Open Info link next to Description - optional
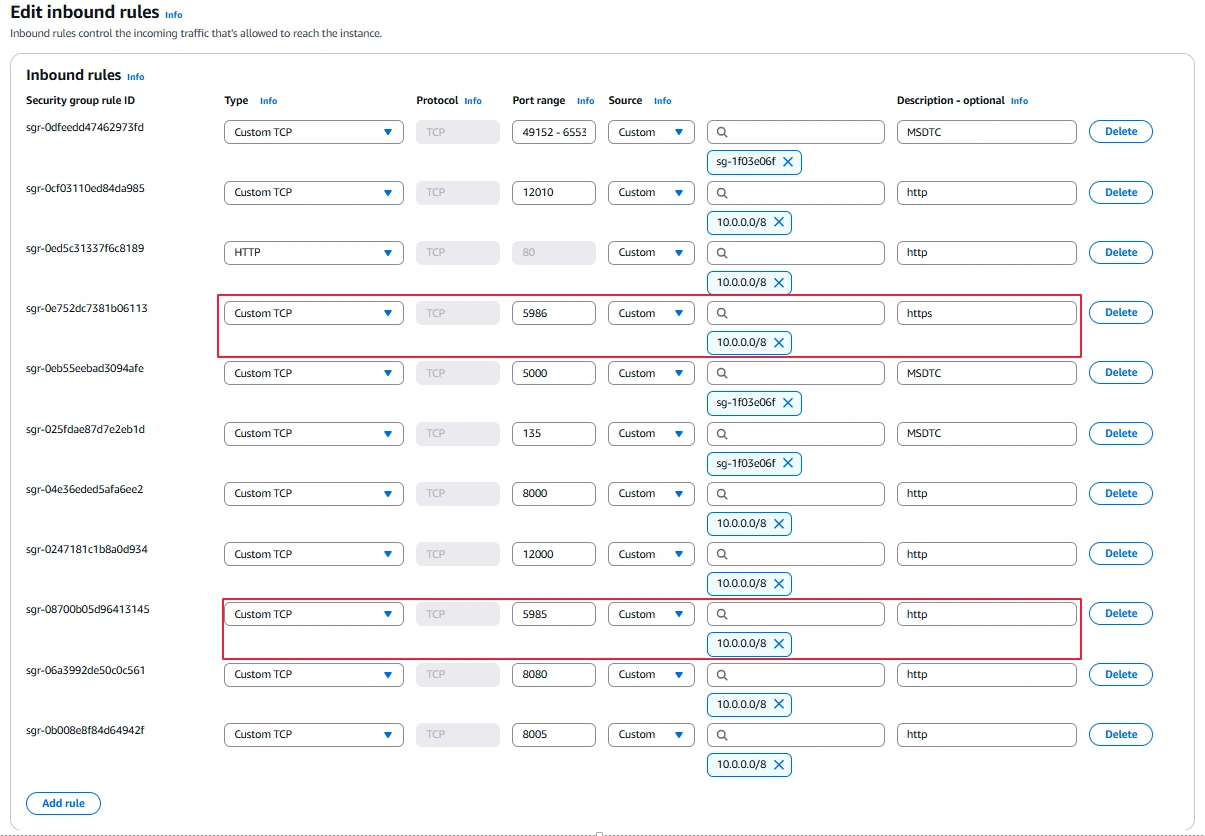1205x836 pixels. [x=1019, y=101]
